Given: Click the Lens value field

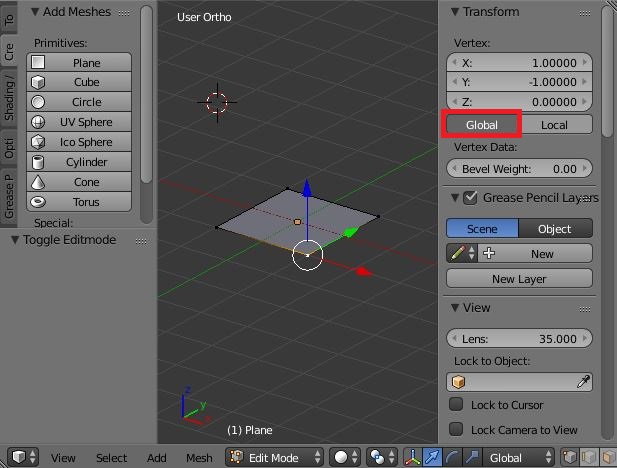Looking at the screenshot, I should pos(519,338).
